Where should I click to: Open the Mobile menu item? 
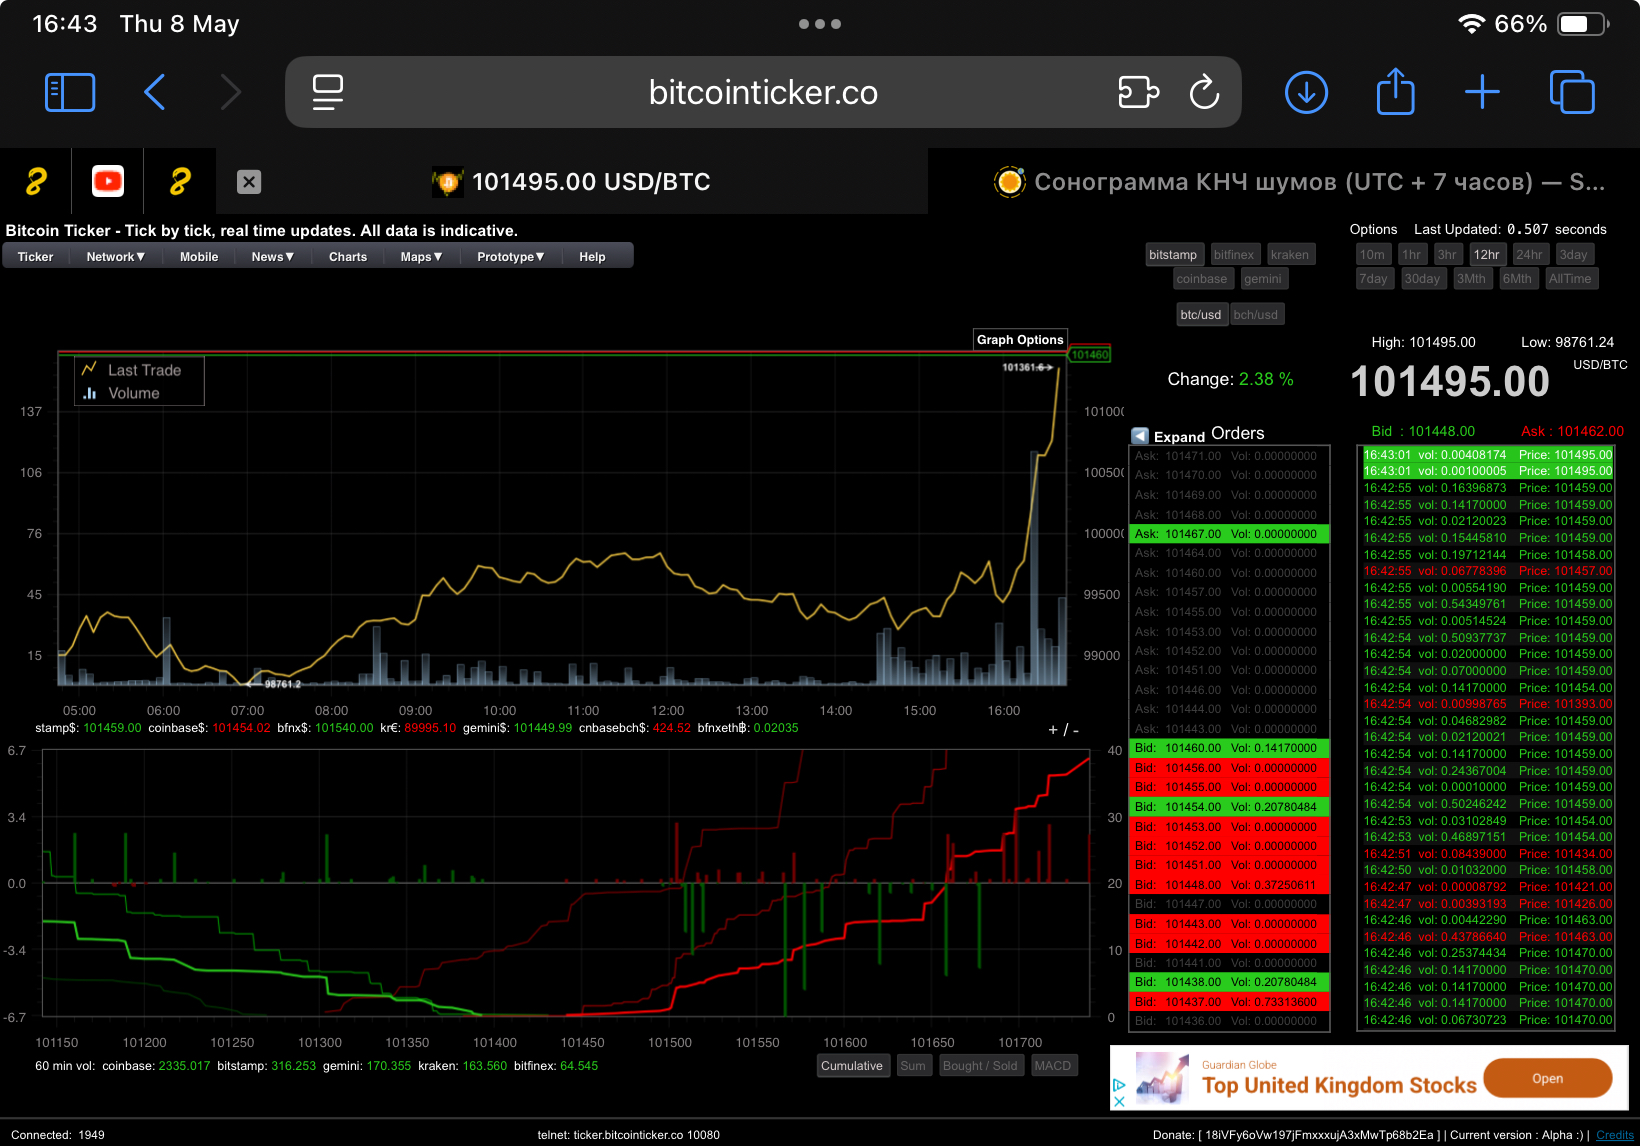click(199, 257)
